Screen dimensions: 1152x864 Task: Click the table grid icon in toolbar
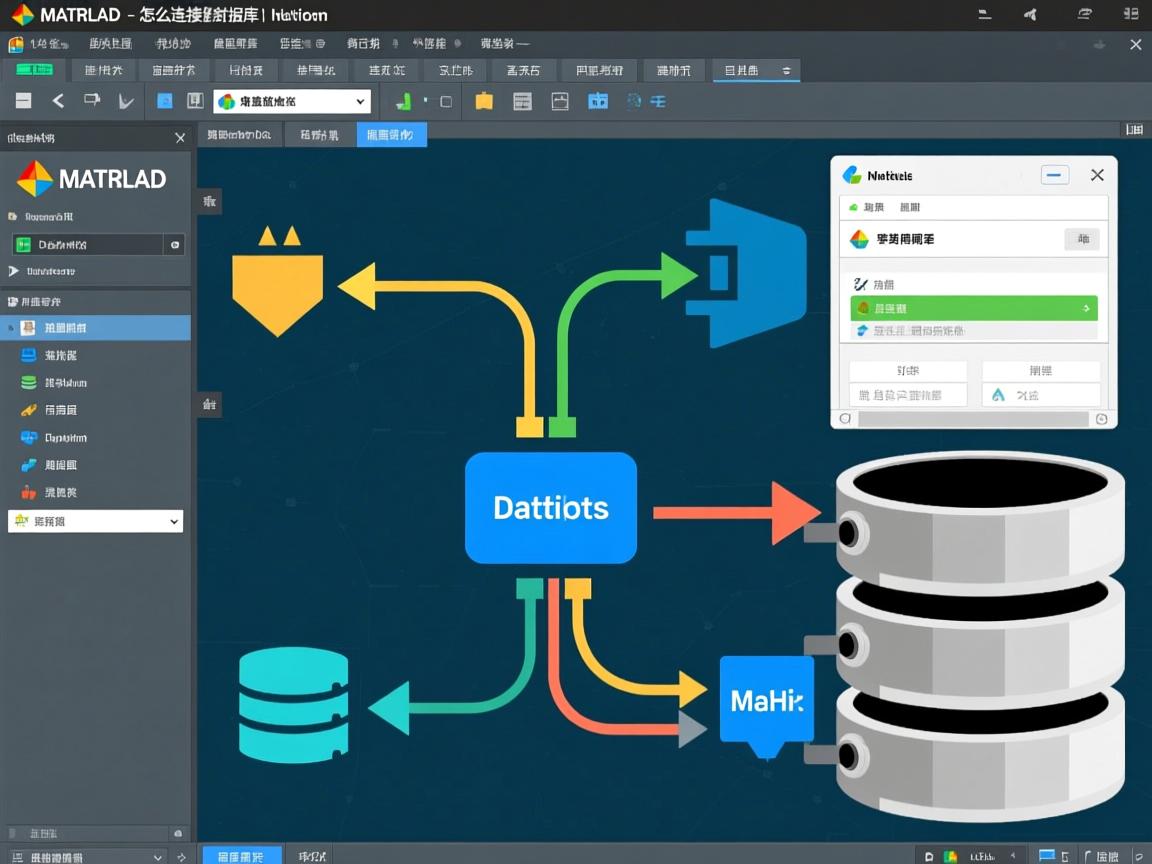(522, 101)
